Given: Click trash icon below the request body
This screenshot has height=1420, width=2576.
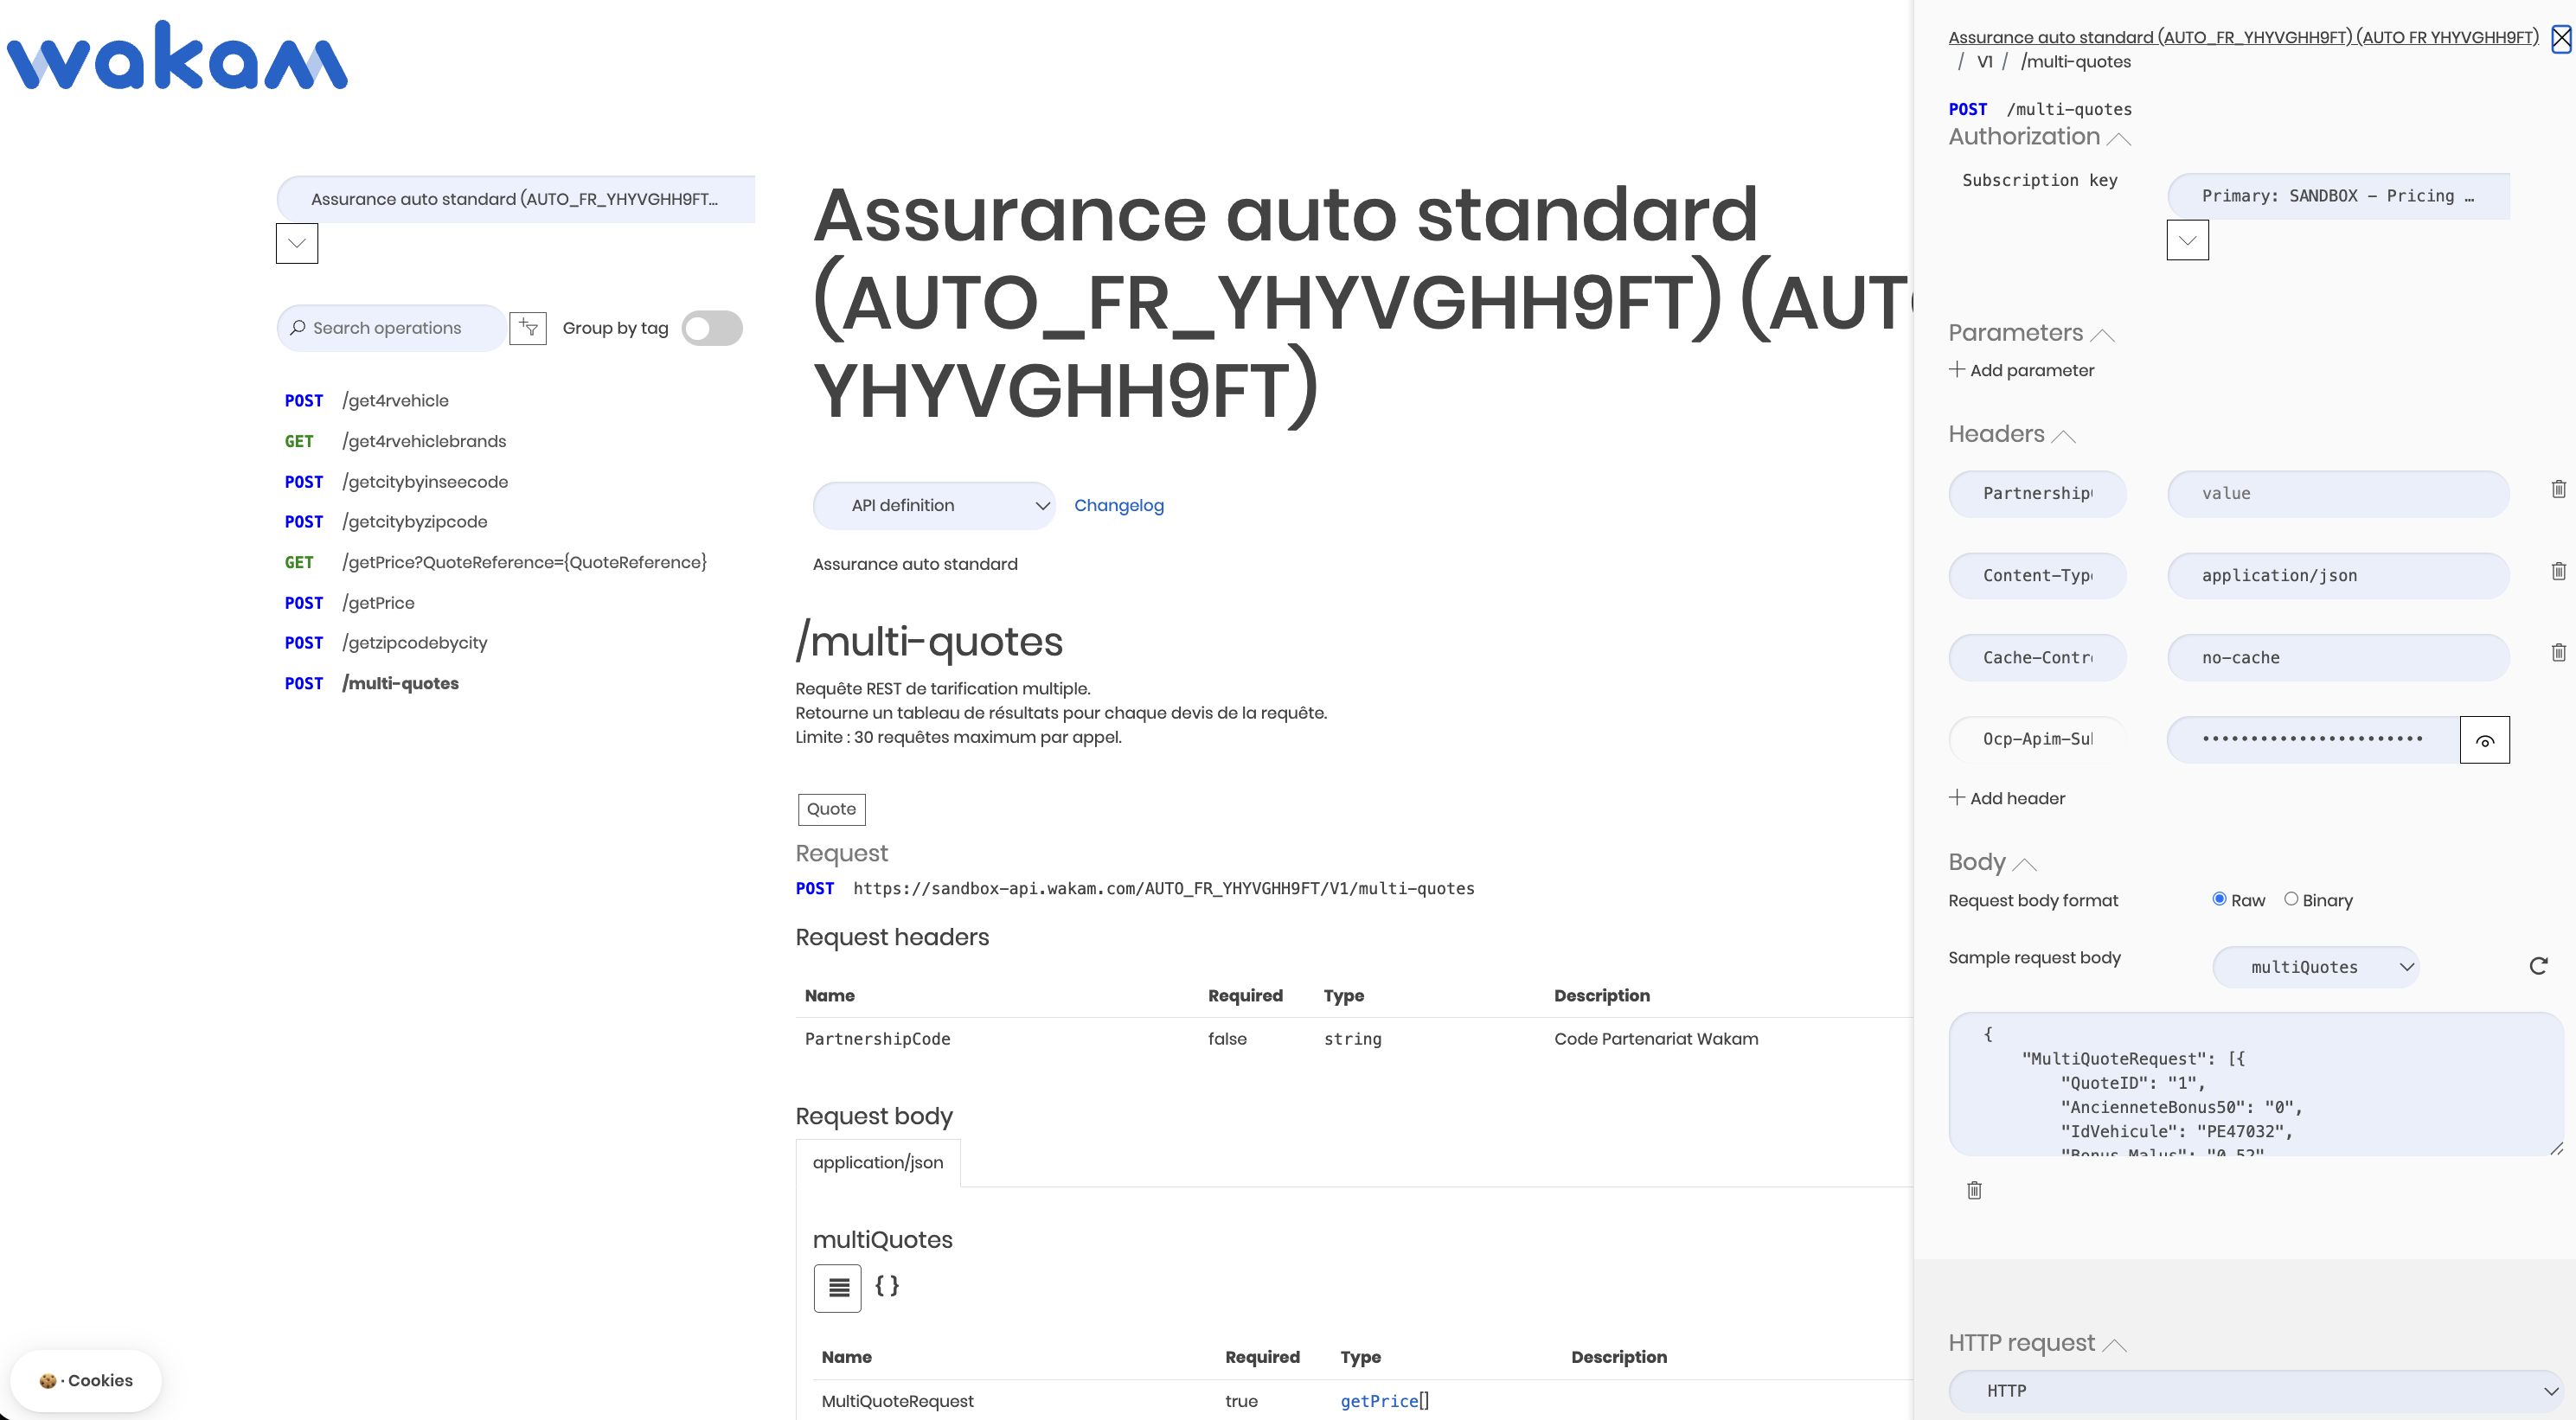Looking at the screenshot, I should tap(1974, 1190).
